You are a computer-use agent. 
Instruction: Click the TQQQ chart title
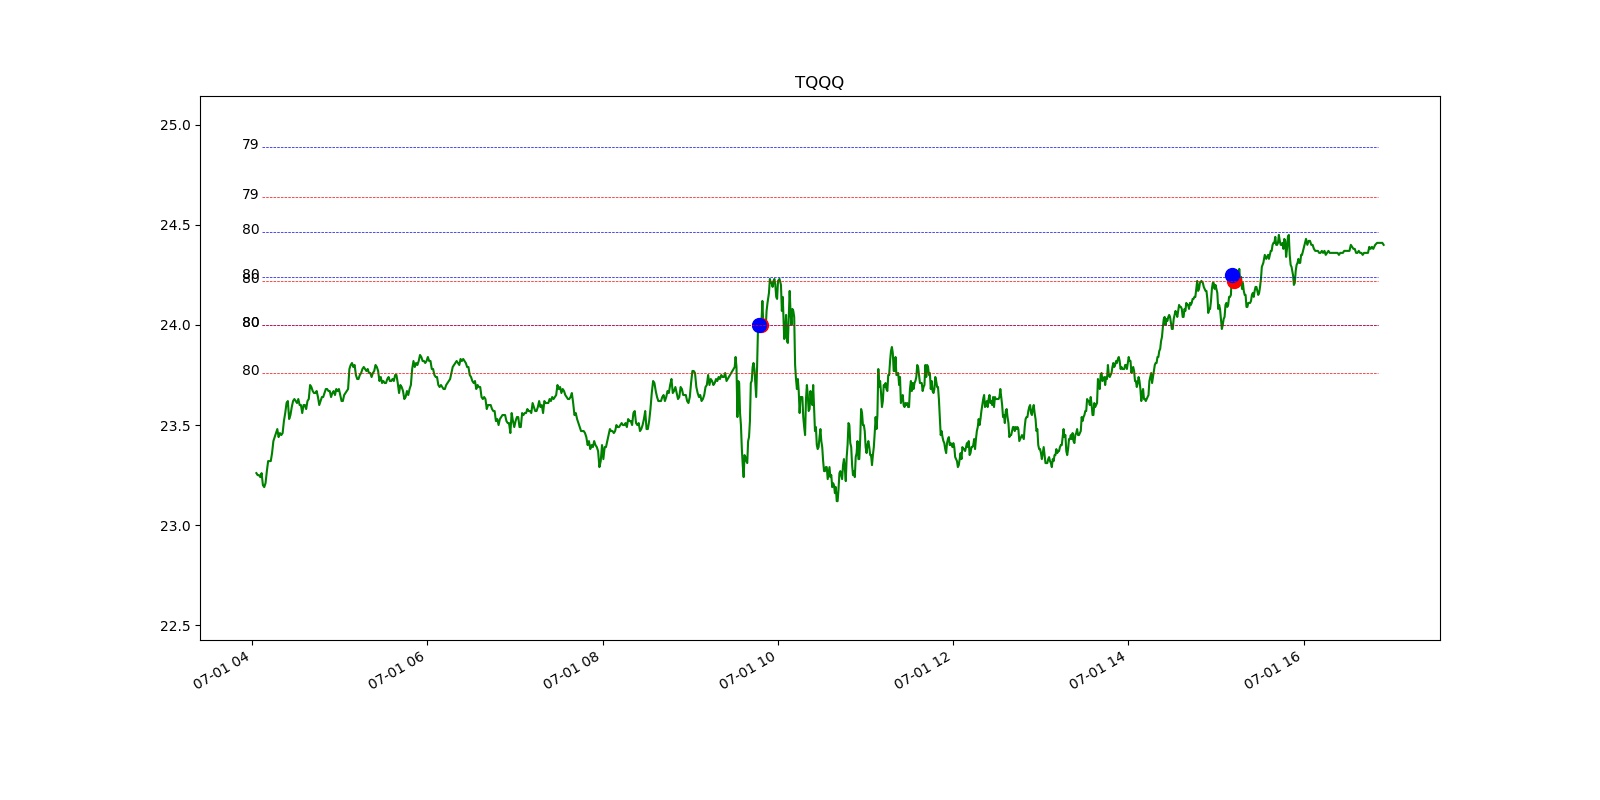point(819,82)
